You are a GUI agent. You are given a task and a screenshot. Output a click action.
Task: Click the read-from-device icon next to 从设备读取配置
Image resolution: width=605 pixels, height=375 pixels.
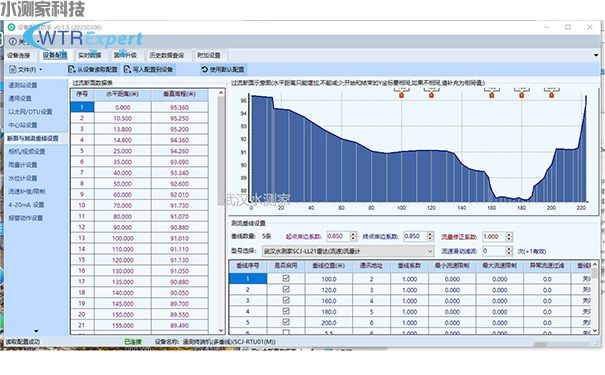point(71,69)
